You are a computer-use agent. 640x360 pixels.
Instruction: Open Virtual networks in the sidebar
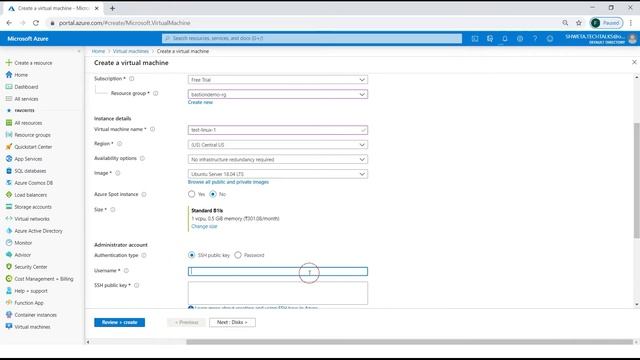(x=32, y=219)
